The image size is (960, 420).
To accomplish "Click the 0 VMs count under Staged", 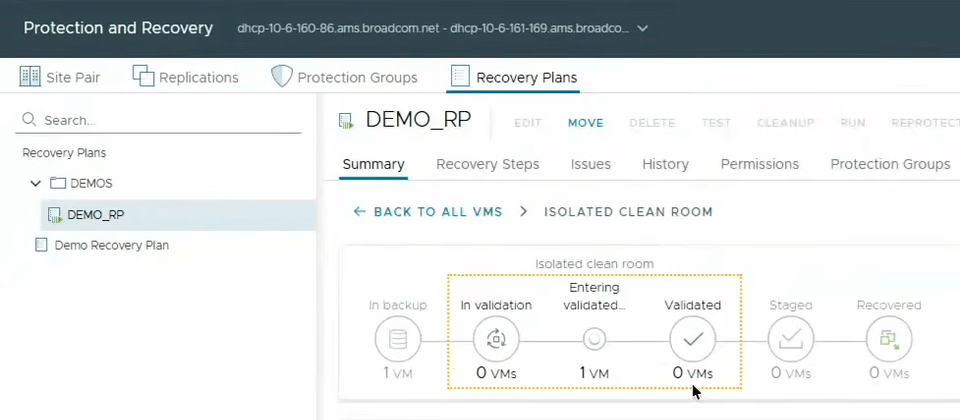I will click(790, 372).
